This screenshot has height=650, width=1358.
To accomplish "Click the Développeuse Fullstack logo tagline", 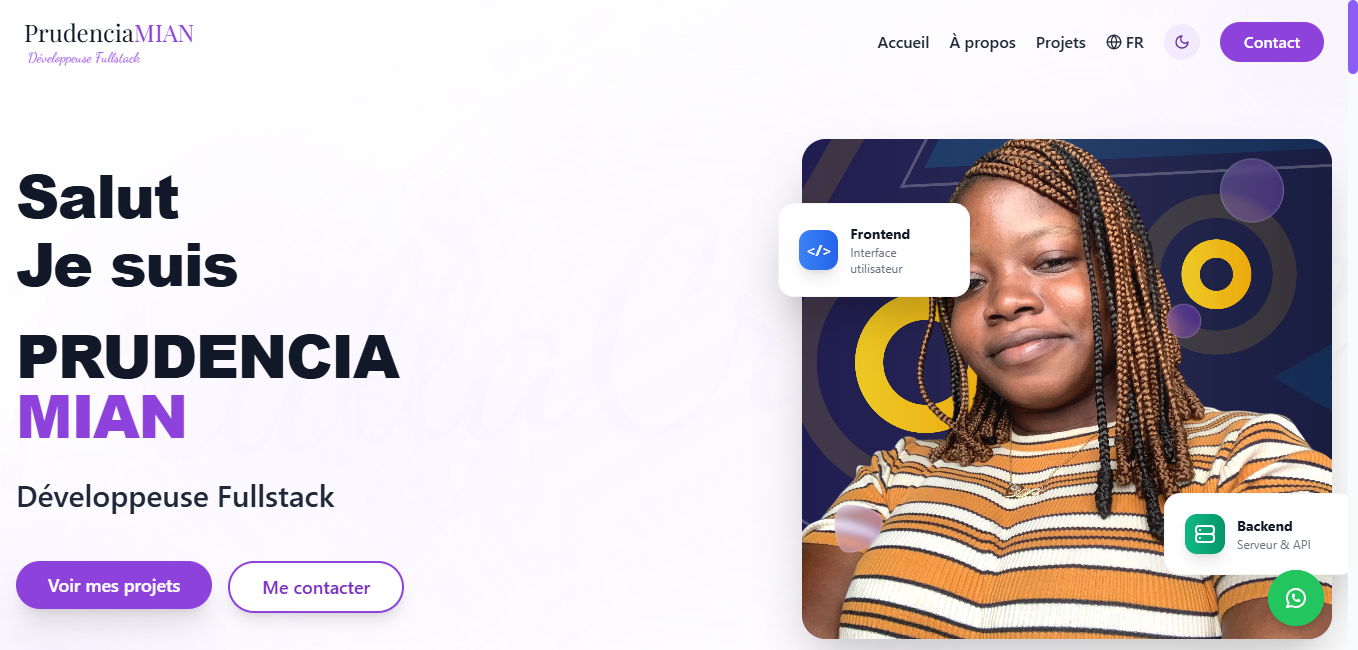I will click(84, 58).
